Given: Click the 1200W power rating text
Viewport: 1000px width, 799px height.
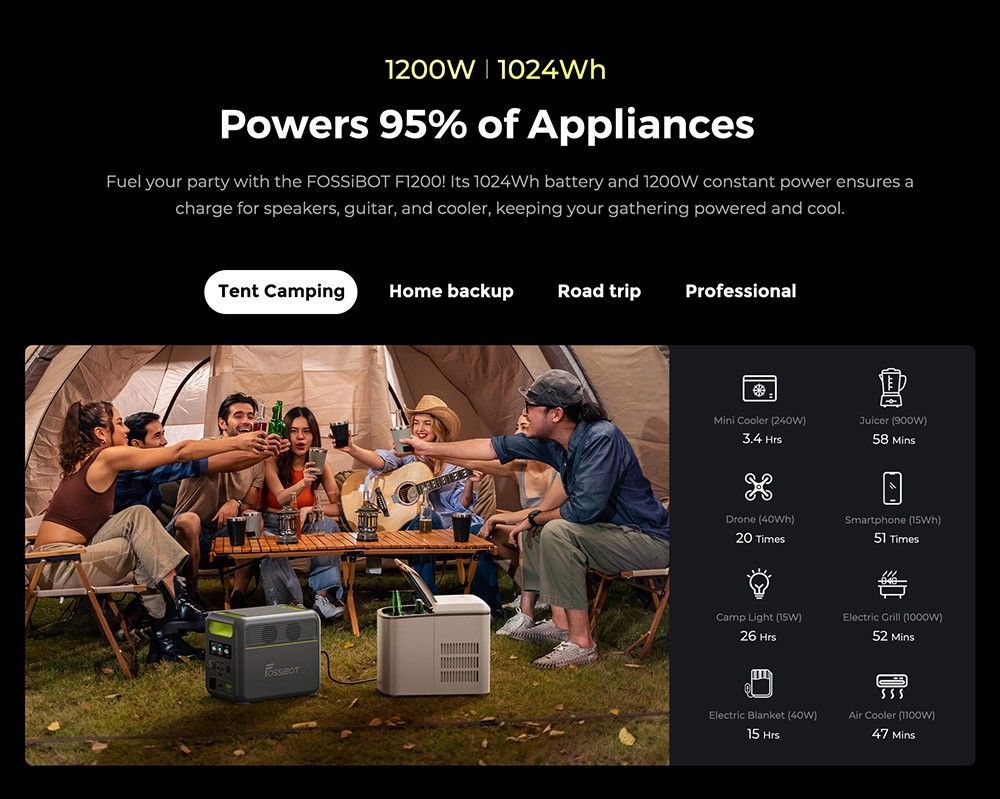Looking at the screenshot, I should (x=430, y=70).
